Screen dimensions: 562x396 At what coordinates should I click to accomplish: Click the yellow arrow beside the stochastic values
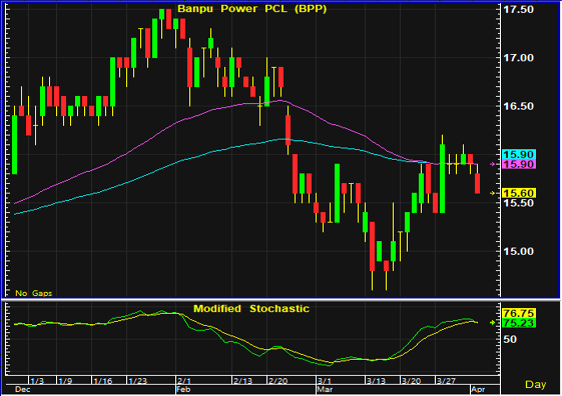point(493,323)
